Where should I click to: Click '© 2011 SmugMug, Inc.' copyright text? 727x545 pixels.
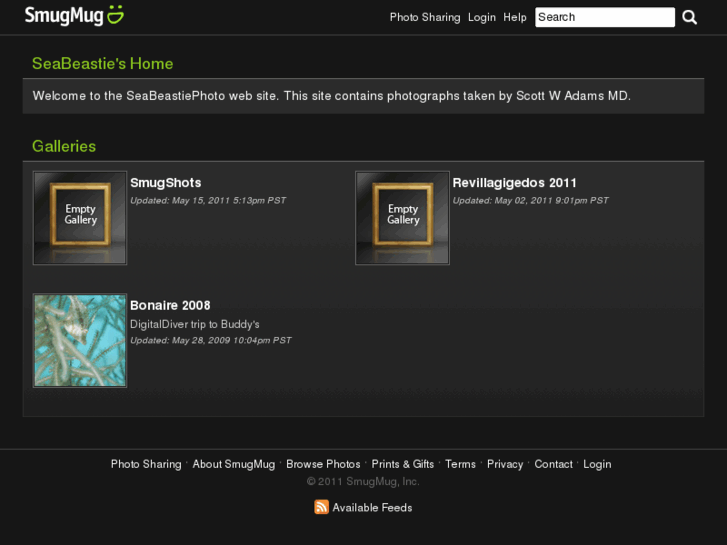tap(363, 481)
